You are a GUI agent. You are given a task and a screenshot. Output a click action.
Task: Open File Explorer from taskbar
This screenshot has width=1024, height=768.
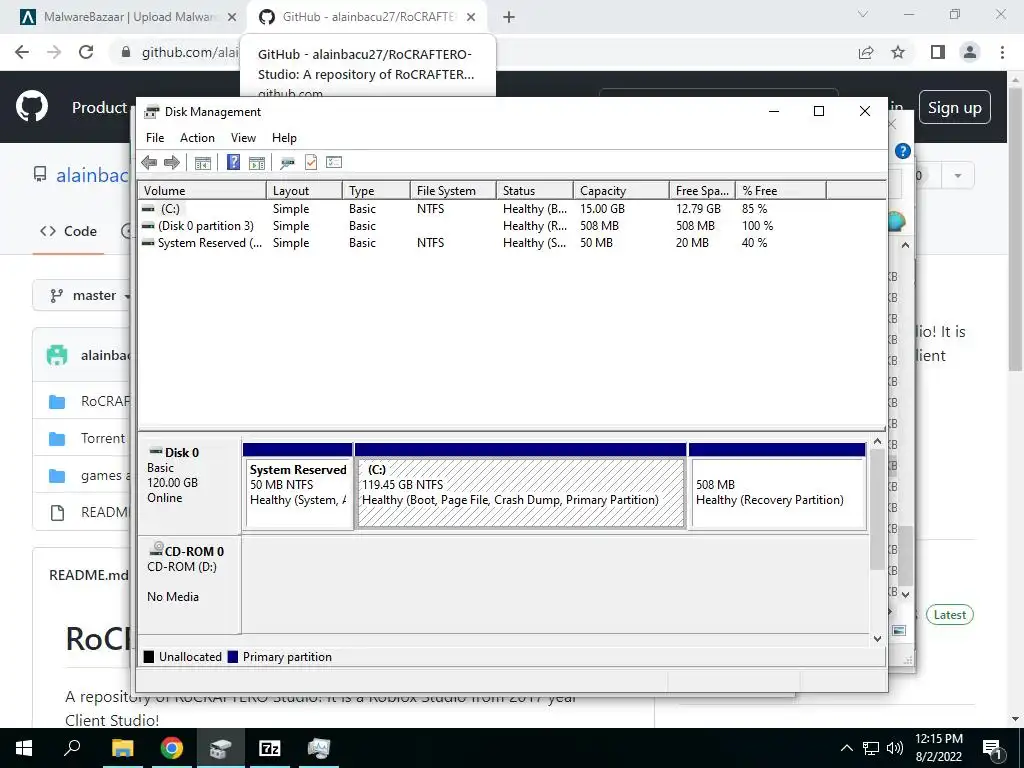[122, 748]
